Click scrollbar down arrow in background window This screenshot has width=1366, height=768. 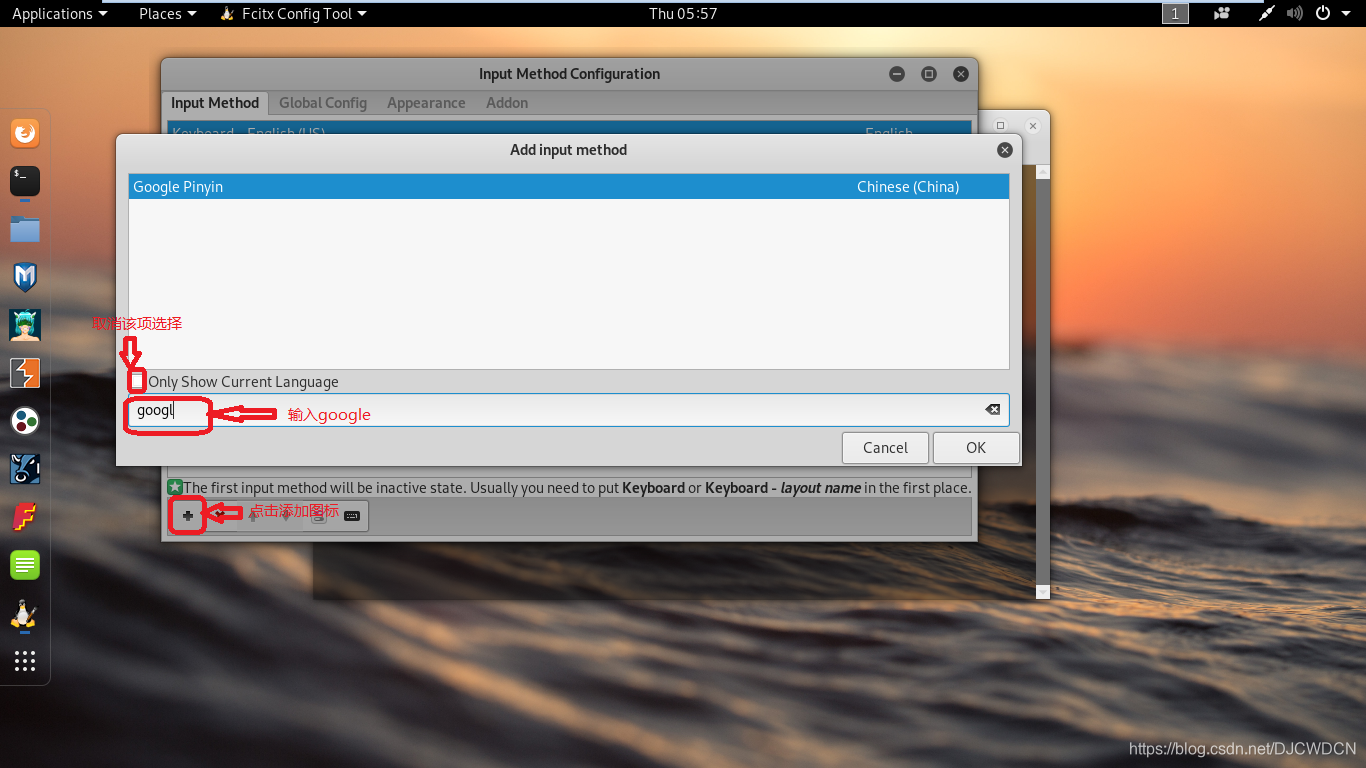(1043, 592)
